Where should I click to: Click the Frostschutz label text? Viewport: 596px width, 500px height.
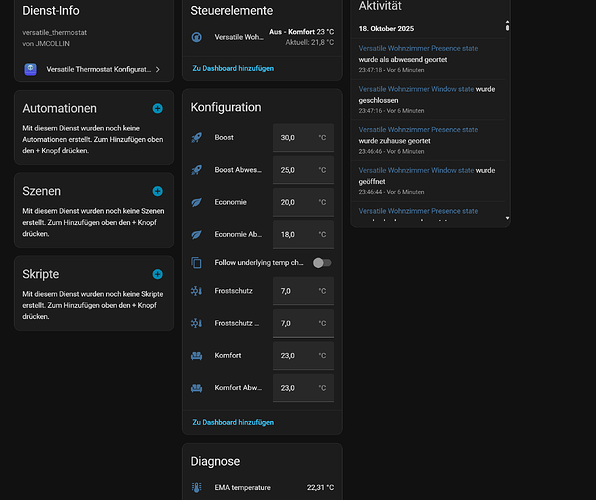coord(233,291)
